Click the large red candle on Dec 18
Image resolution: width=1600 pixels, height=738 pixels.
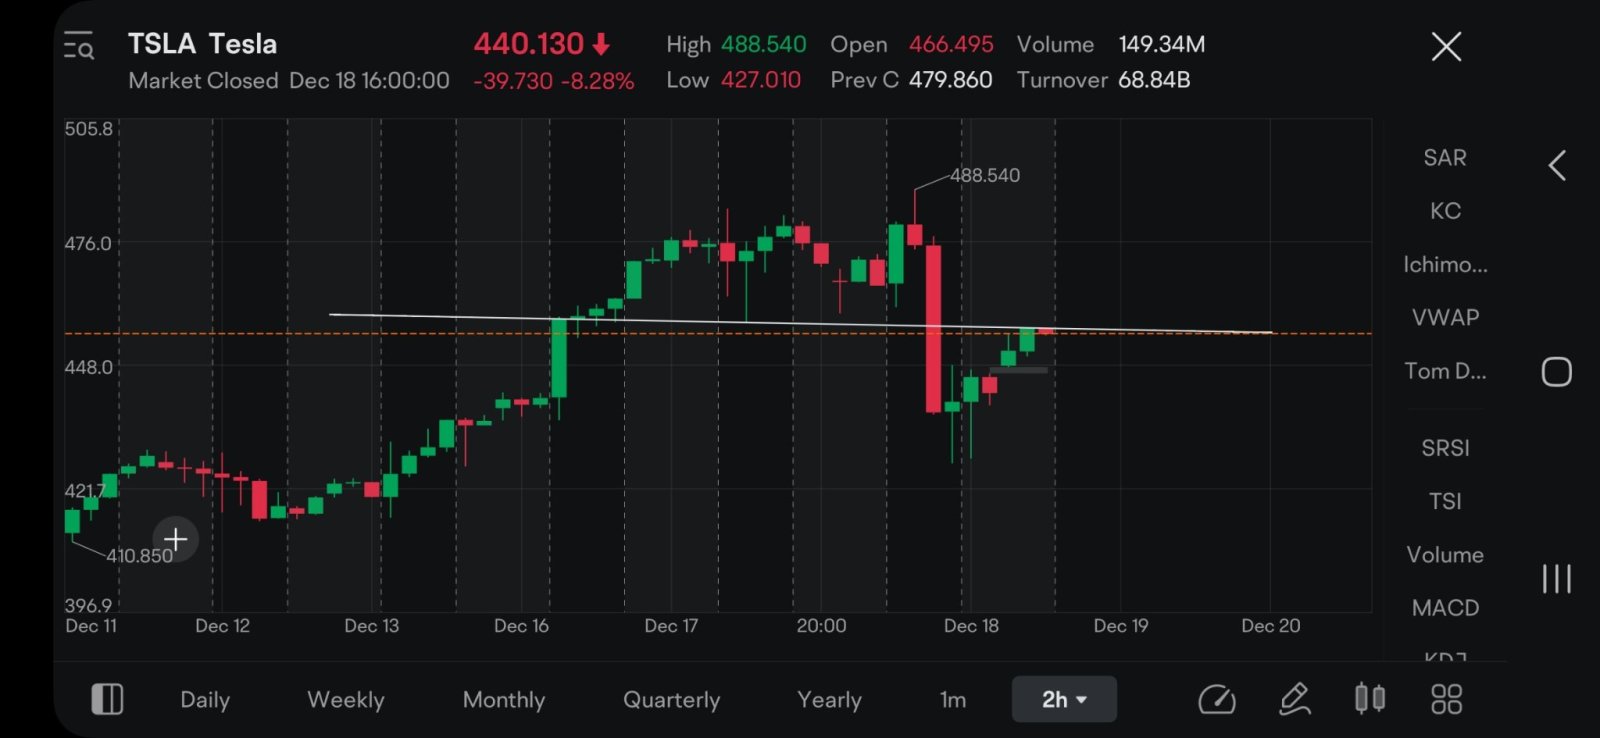point(933,328)
